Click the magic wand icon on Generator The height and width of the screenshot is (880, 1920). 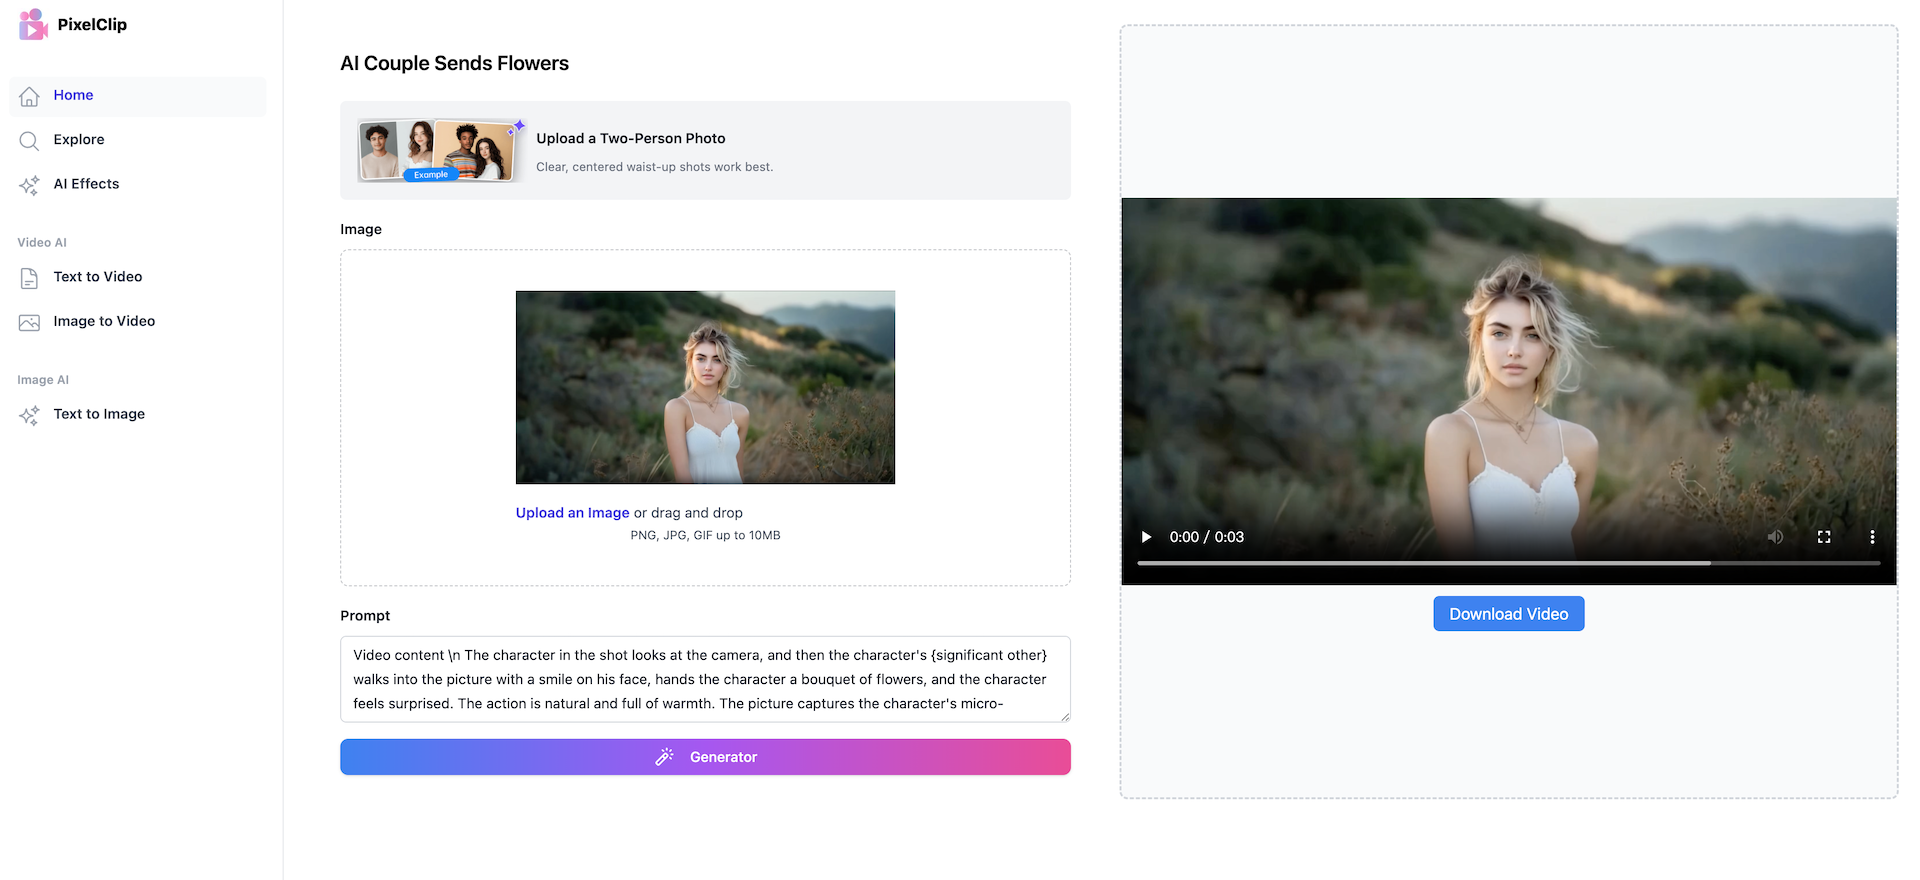point(664,757)
